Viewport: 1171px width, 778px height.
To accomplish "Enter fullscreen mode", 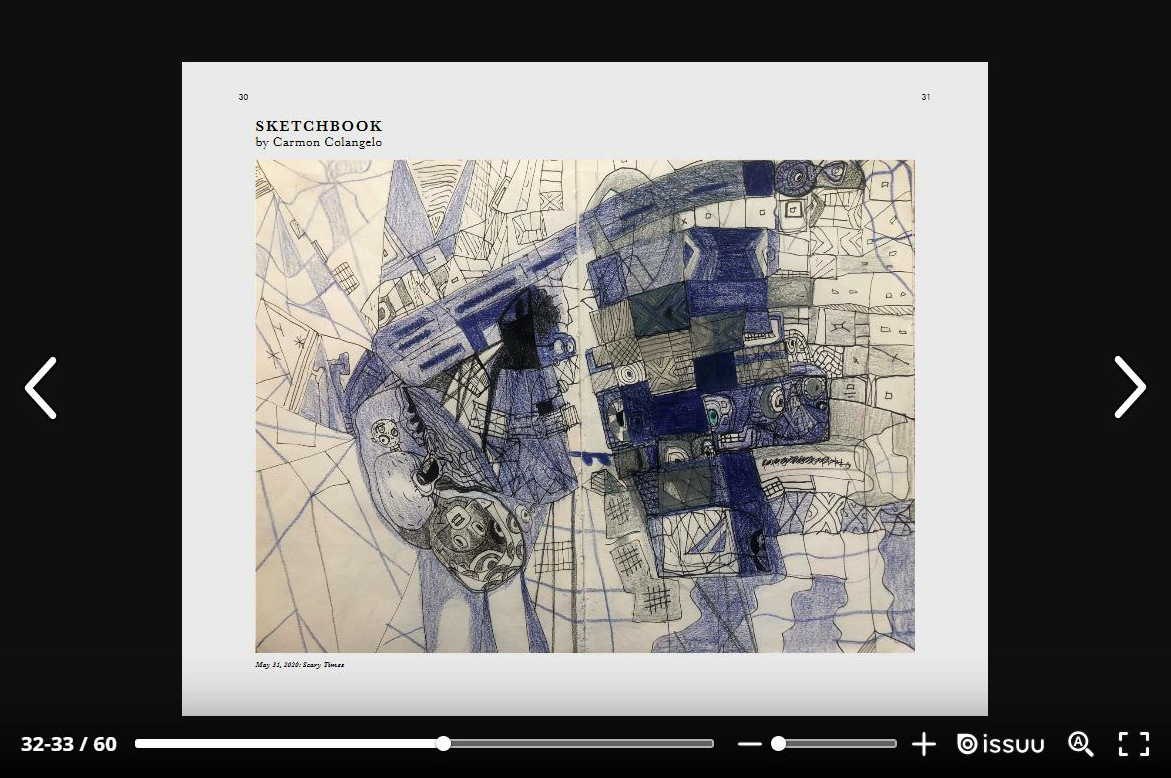I will tap(1133, 744).
